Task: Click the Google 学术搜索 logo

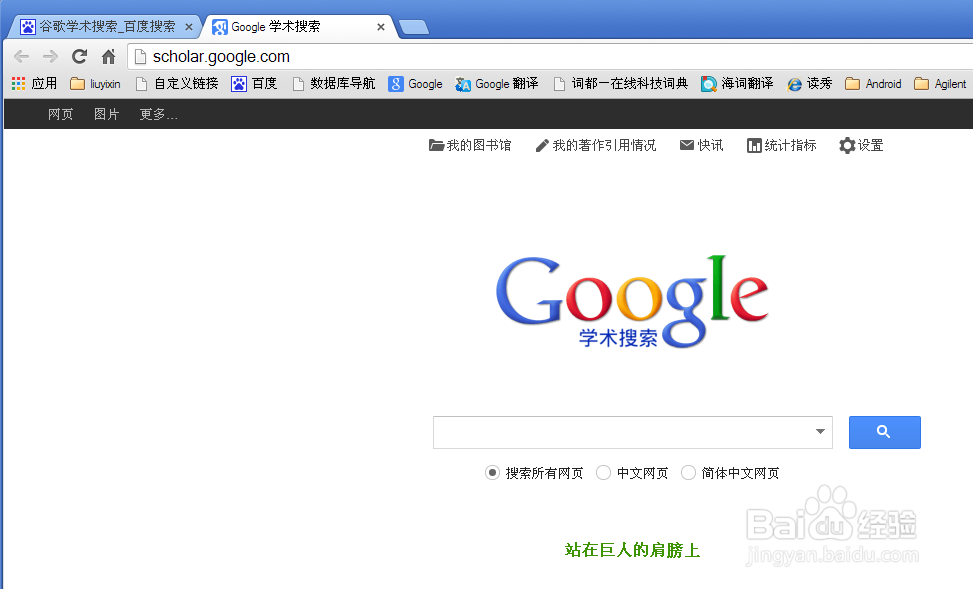Action: point(632,302)
